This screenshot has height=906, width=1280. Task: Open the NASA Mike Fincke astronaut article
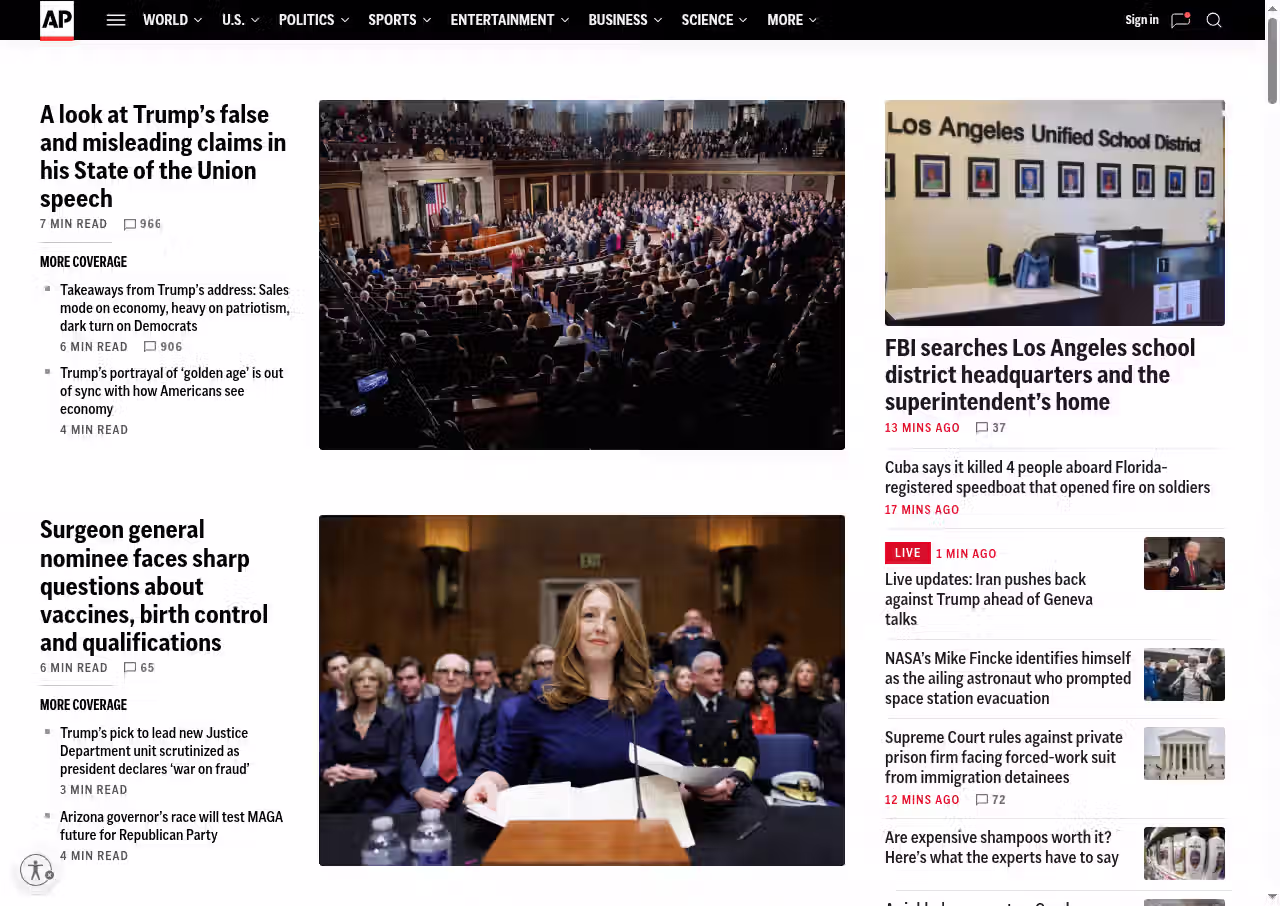click(x=1007, y=678)
